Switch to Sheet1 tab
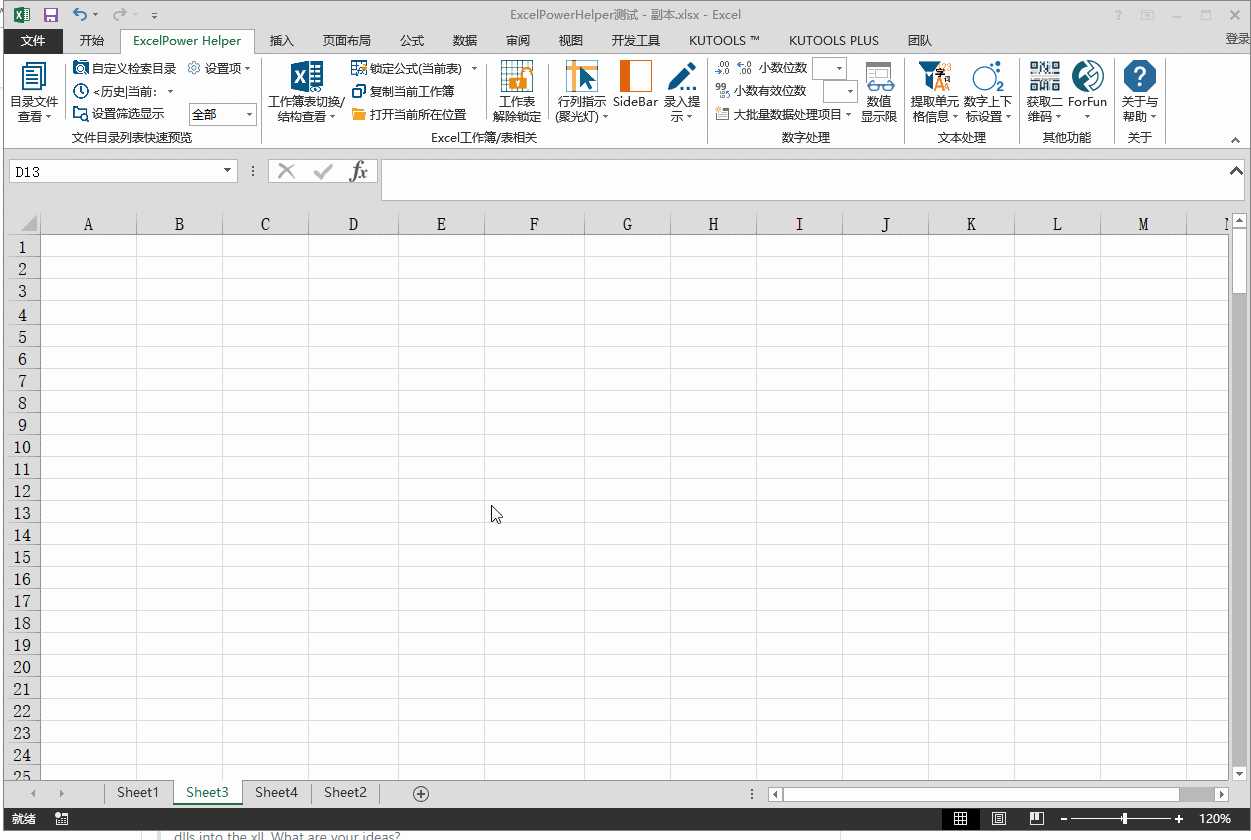Image resolution: width=1251 pixels, height=840 pixels. [138, 792]
